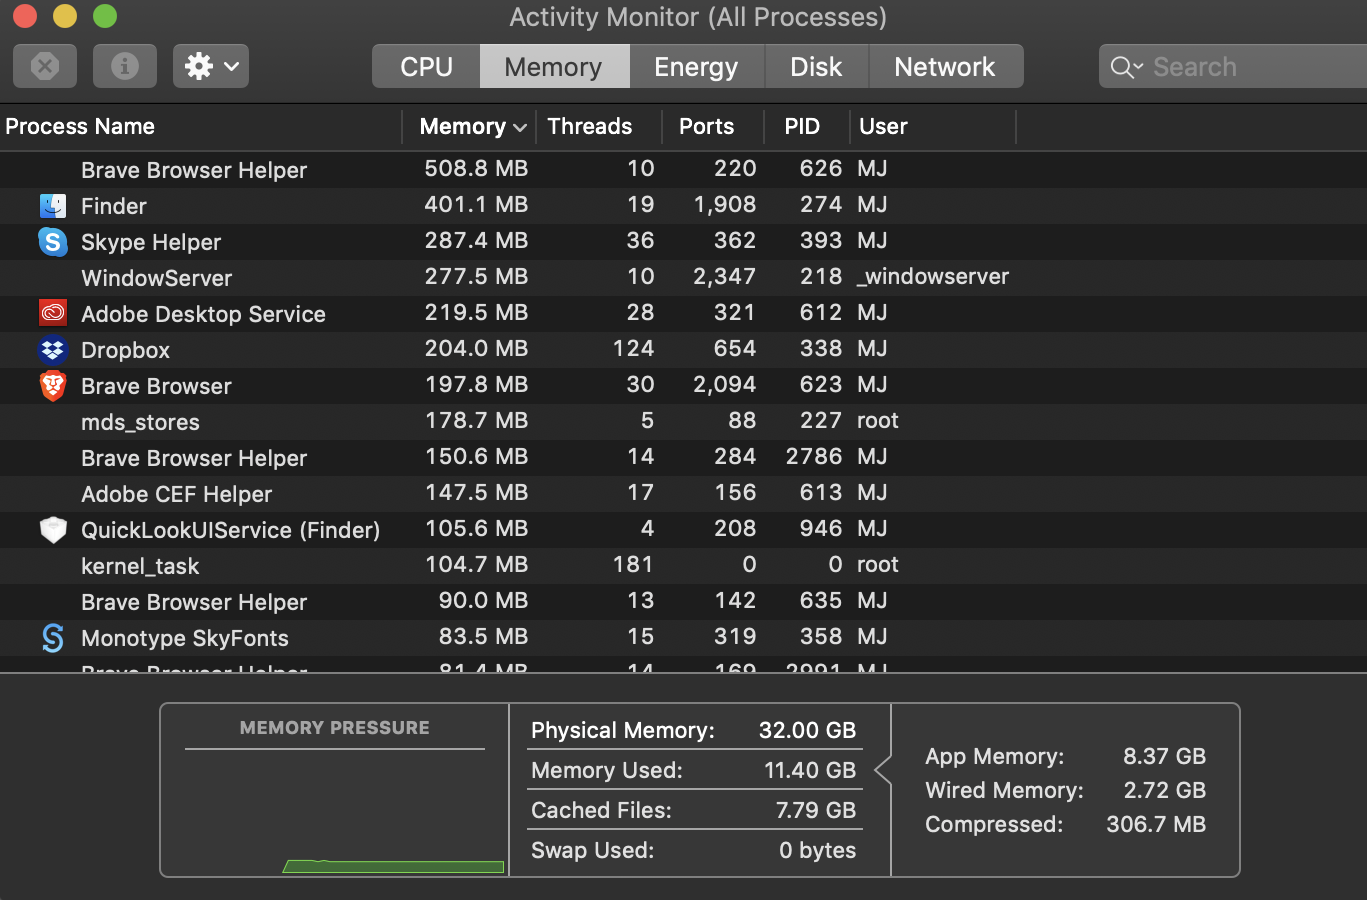Select Brave Browser Helper row using 508.8 MB

click(683, 170)
